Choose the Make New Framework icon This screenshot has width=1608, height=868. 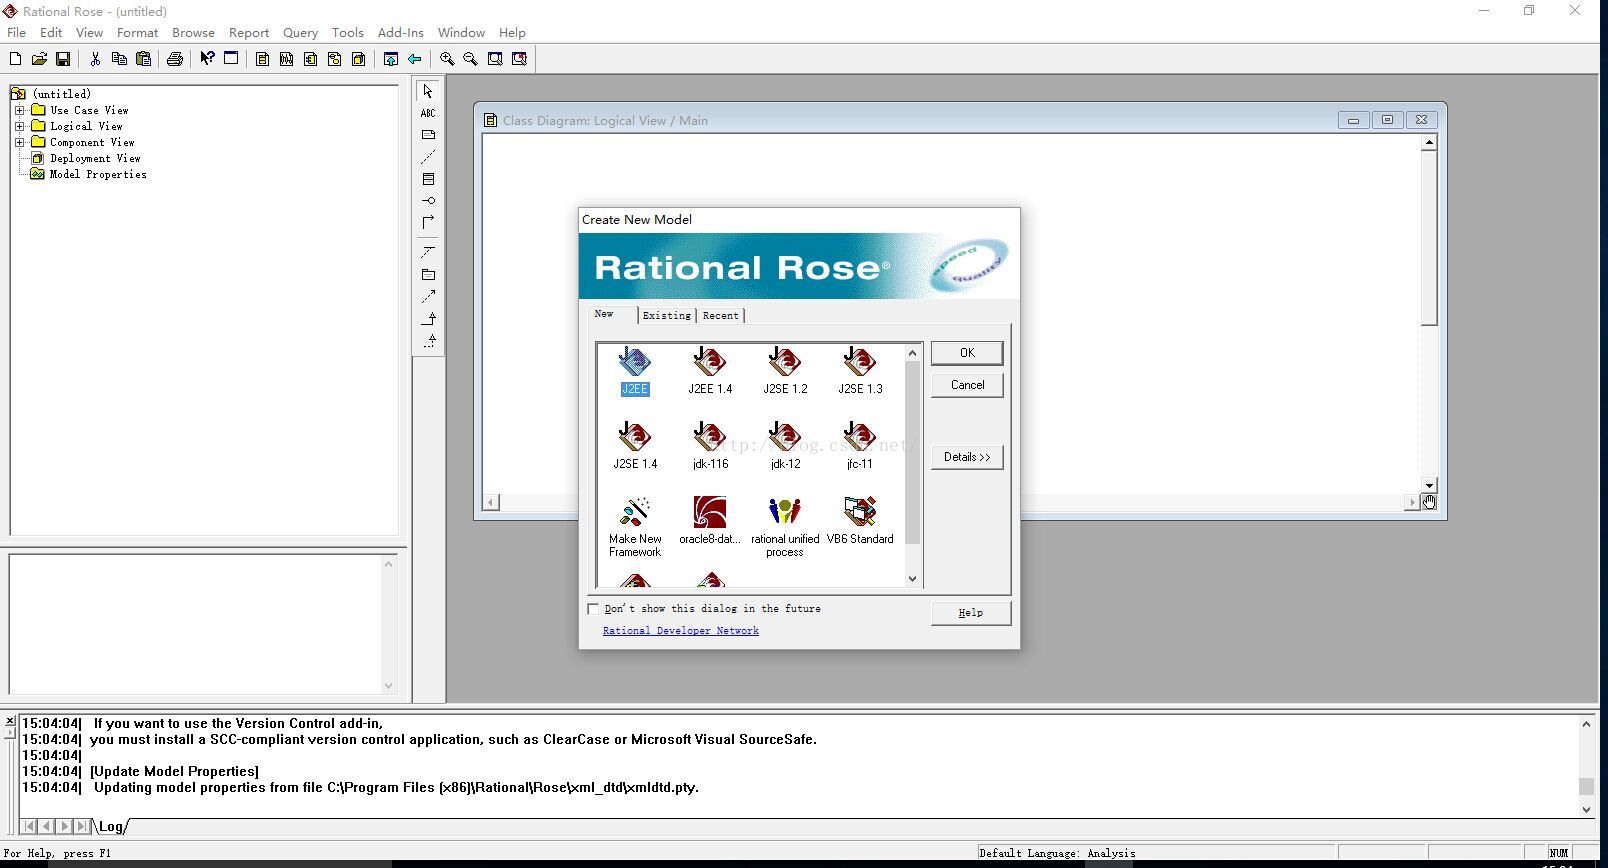click(x=635, y=527)
